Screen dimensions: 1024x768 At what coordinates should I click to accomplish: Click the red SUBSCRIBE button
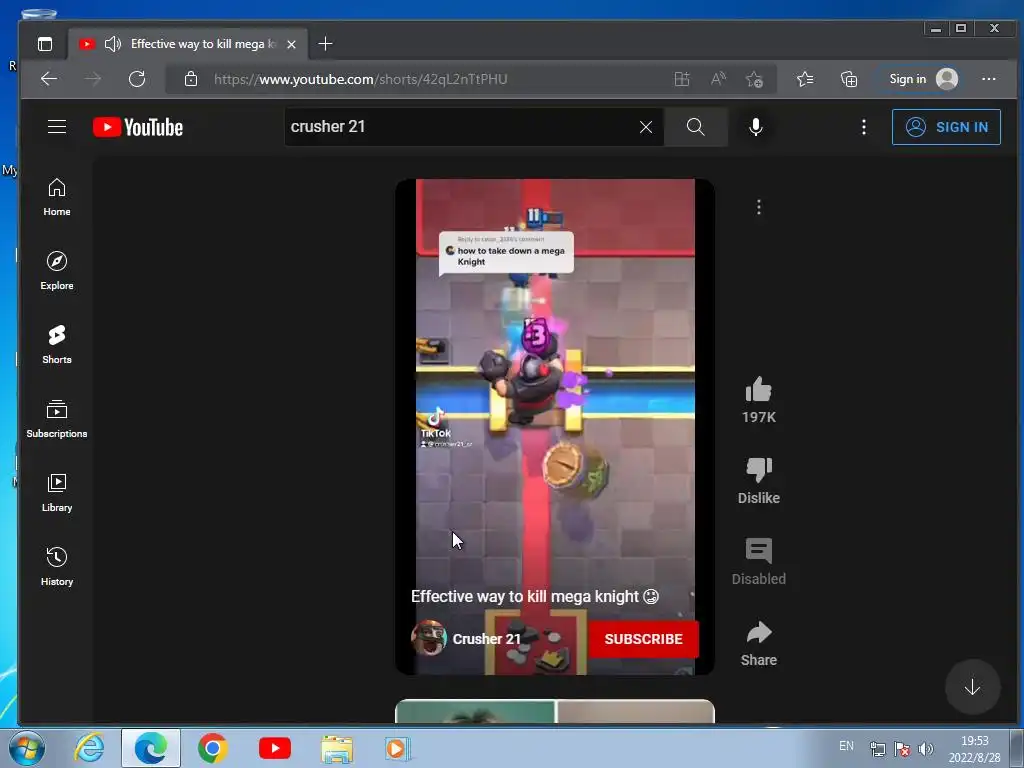(643, 639)
